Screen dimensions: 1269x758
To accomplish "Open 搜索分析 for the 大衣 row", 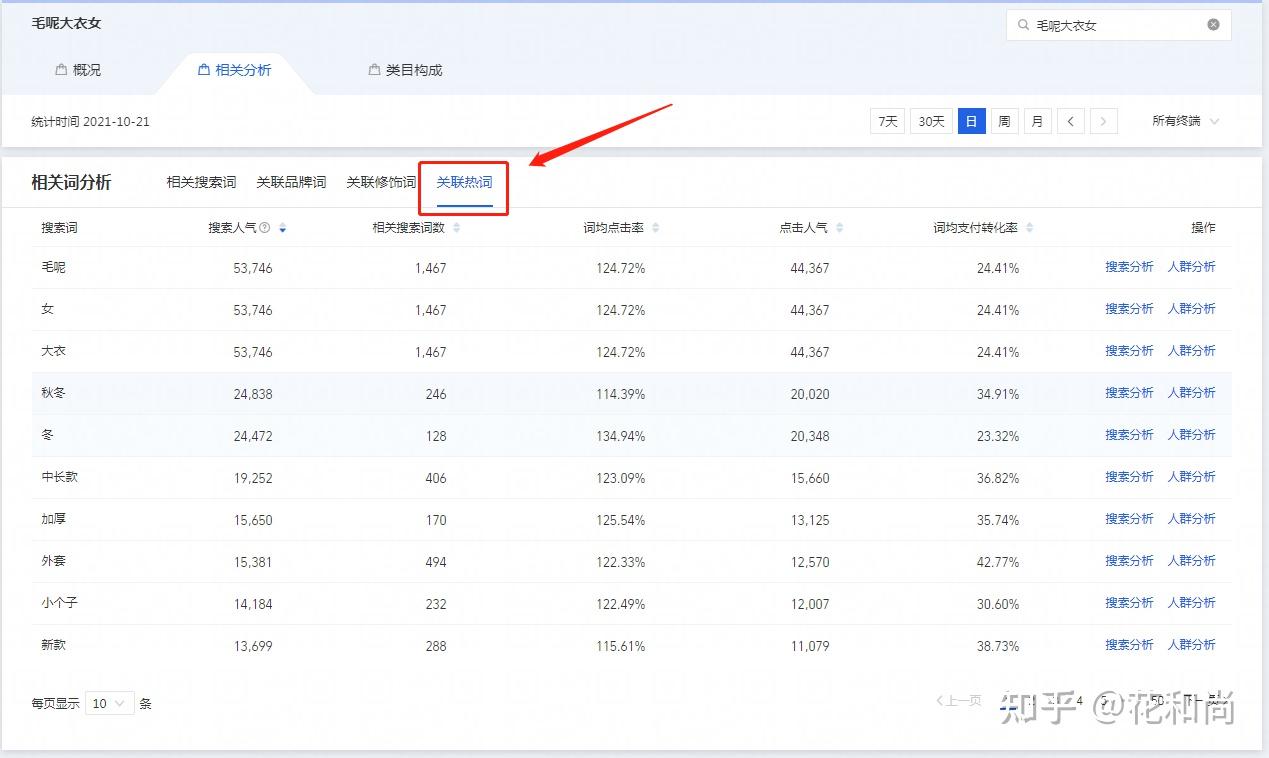I will click(x=1129, y=351).
